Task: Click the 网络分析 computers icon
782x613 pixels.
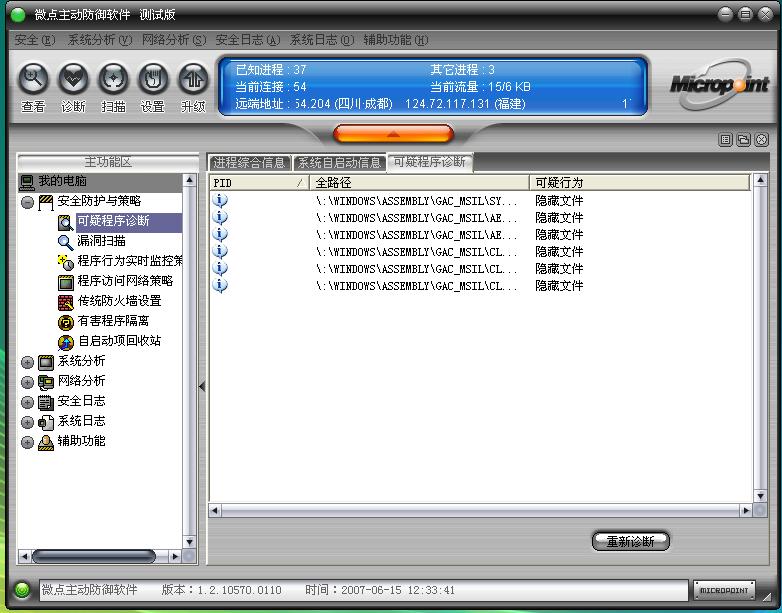Action: (x=46, y=382)
